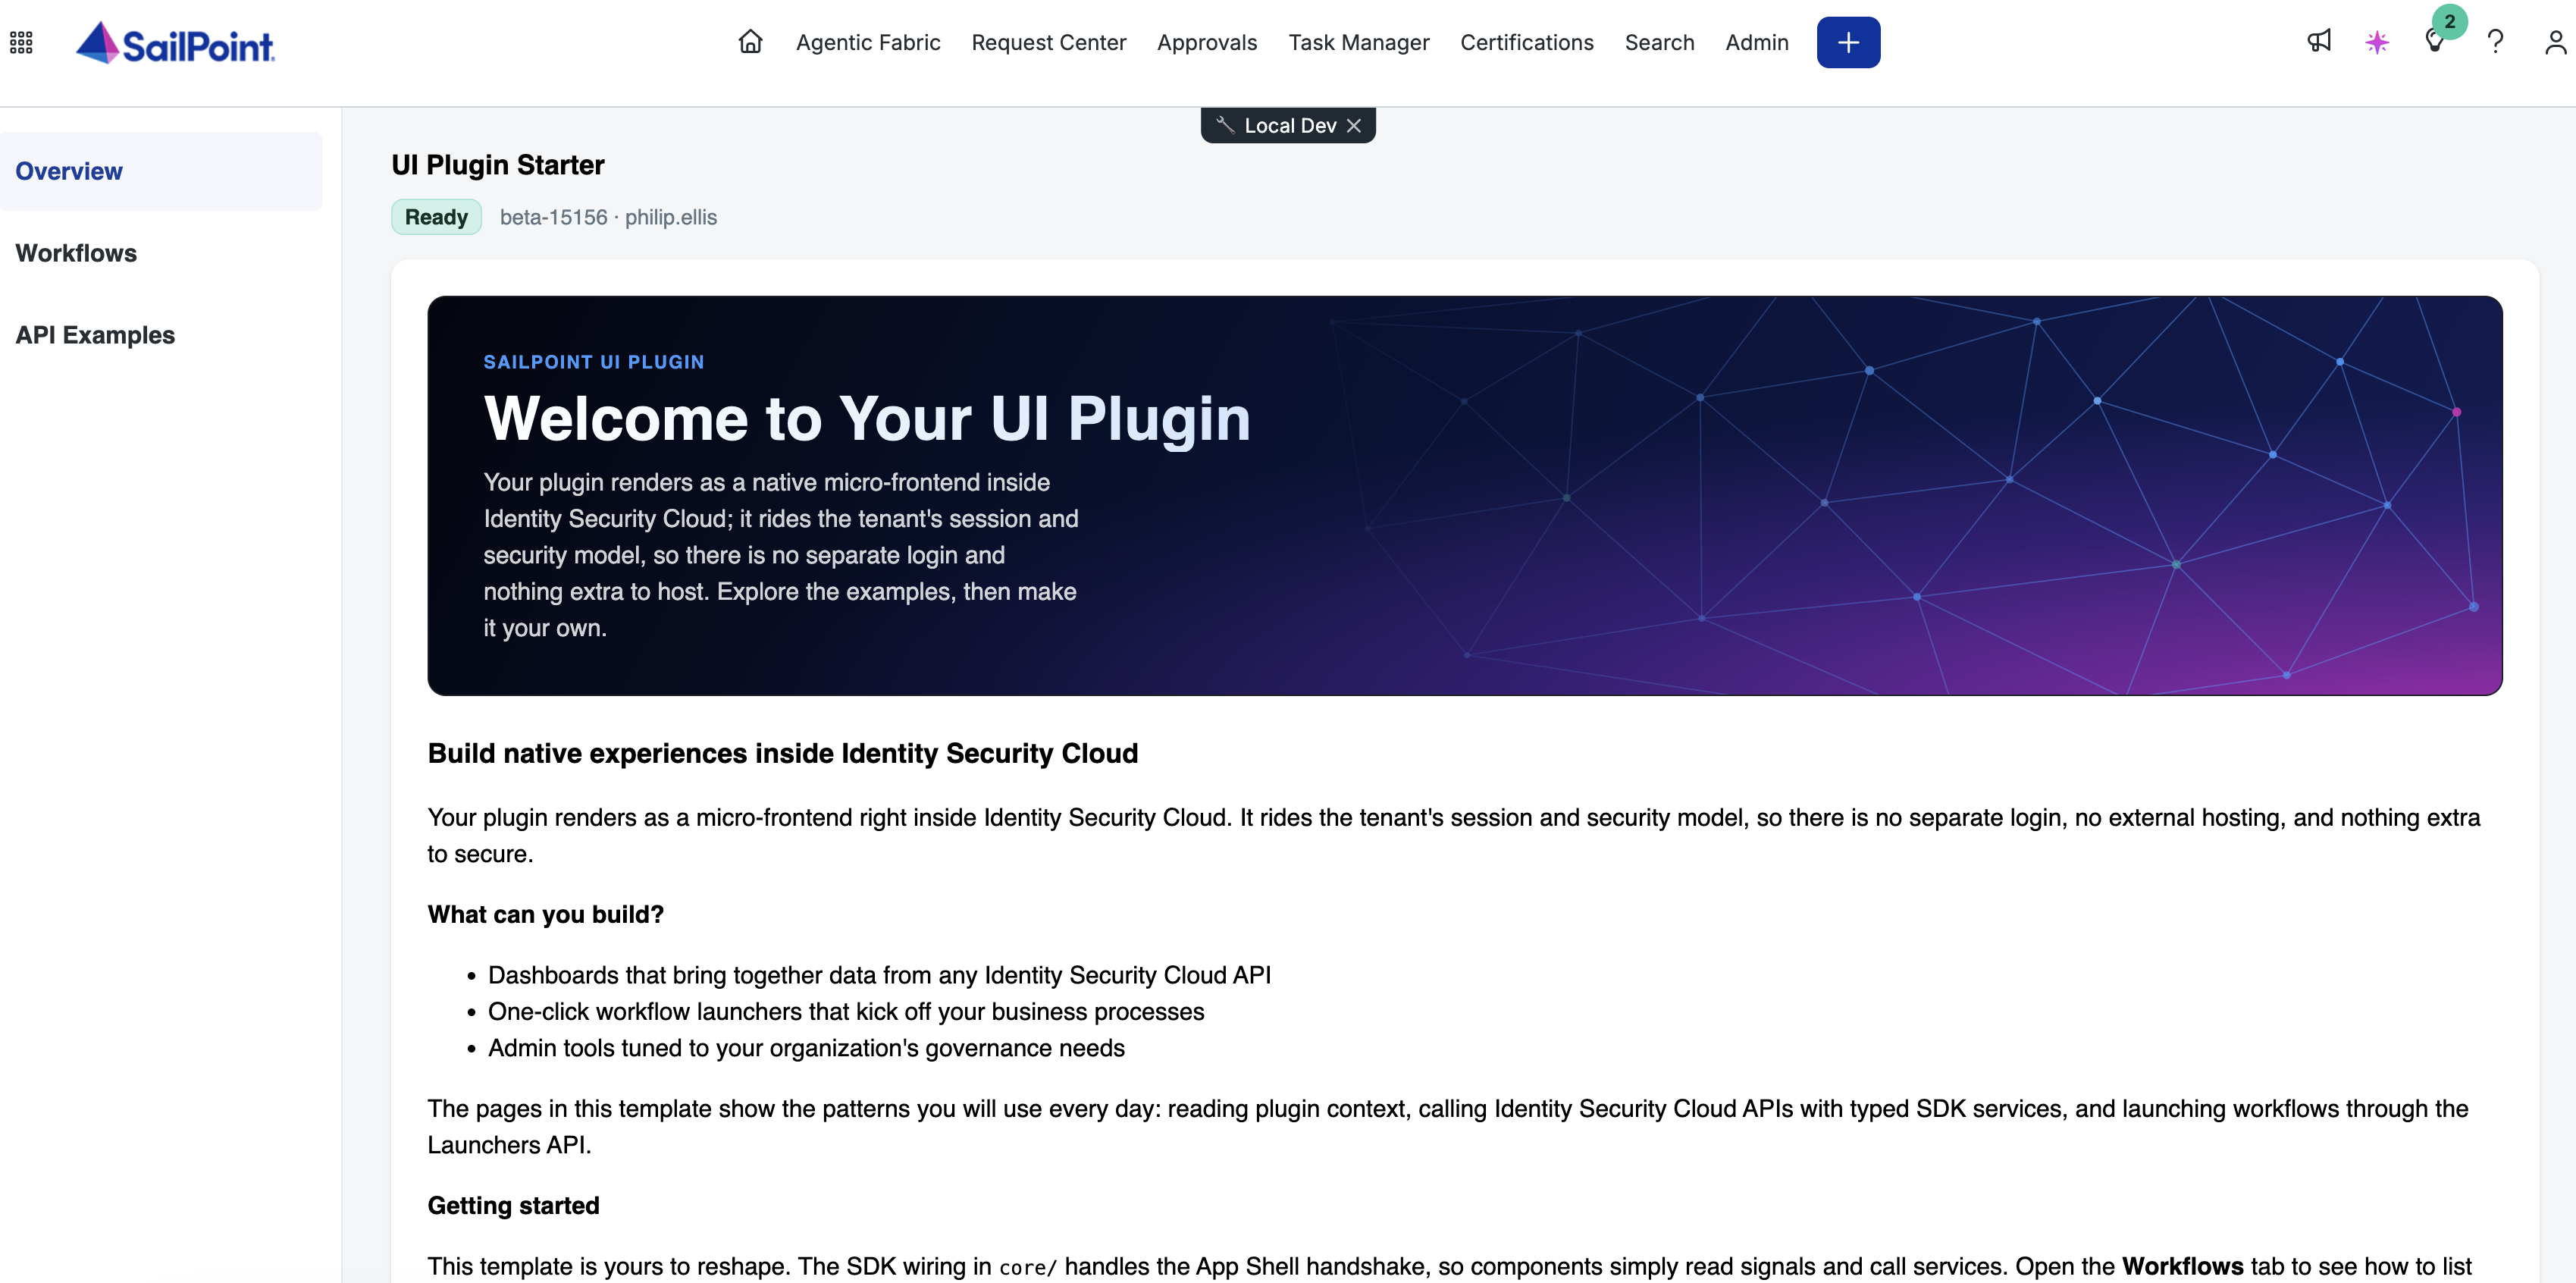
Task: Open the AI sparkle assistant icon
Action: [2377, 42]
